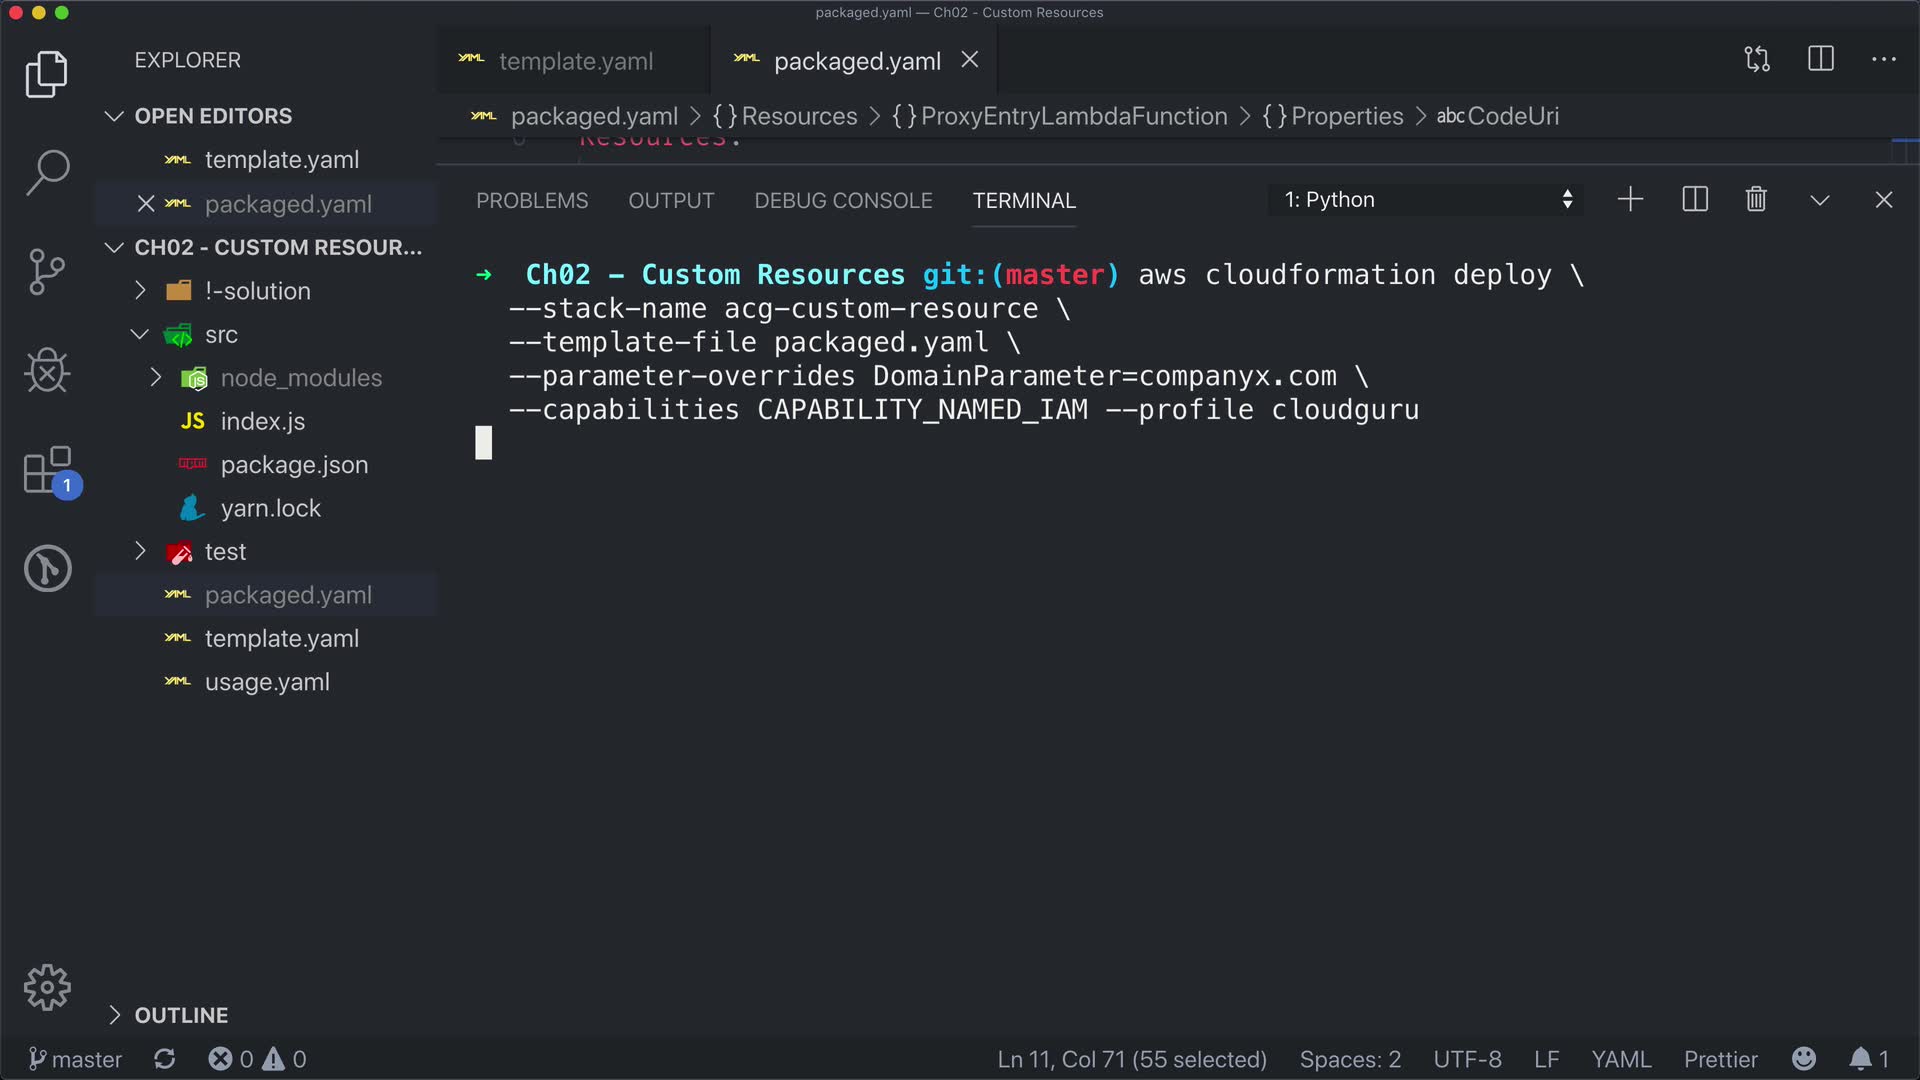The width and height of the screenshot is (1920, 1080).
Task: Open index.js in the explorer
Action: point(262,421)
